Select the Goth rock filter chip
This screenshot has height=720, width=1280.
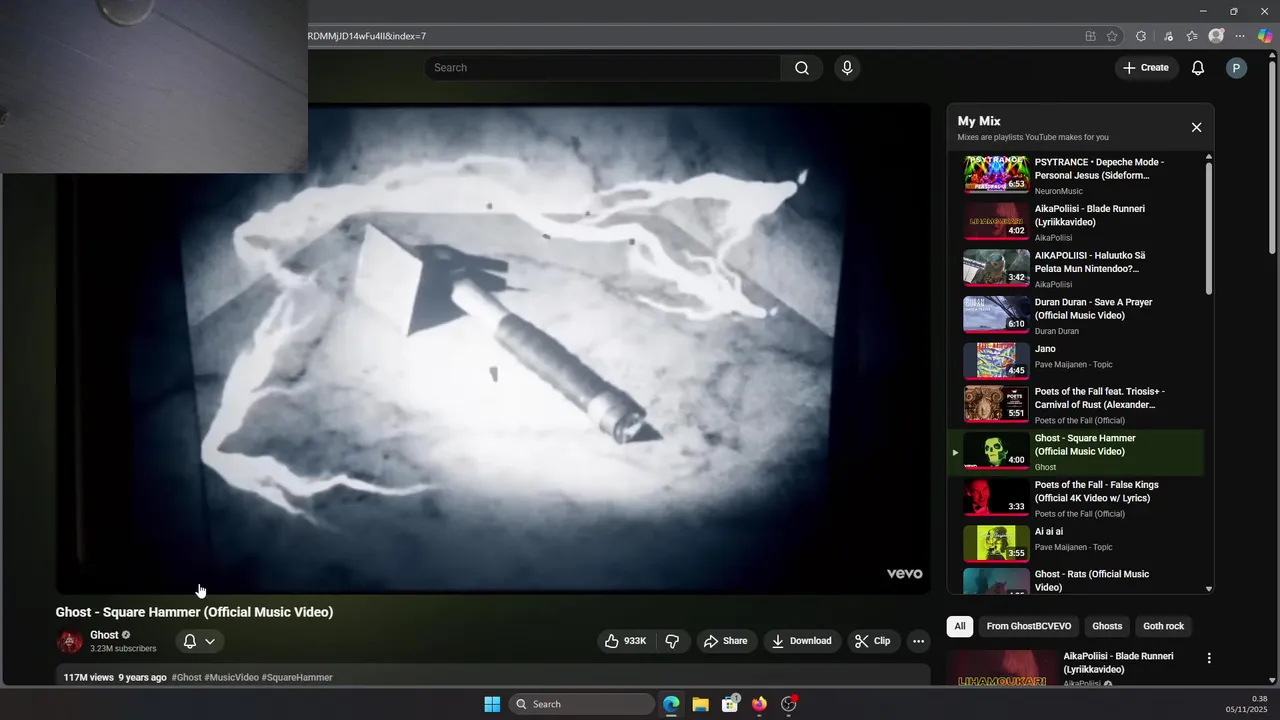[x=1163, y=626]
